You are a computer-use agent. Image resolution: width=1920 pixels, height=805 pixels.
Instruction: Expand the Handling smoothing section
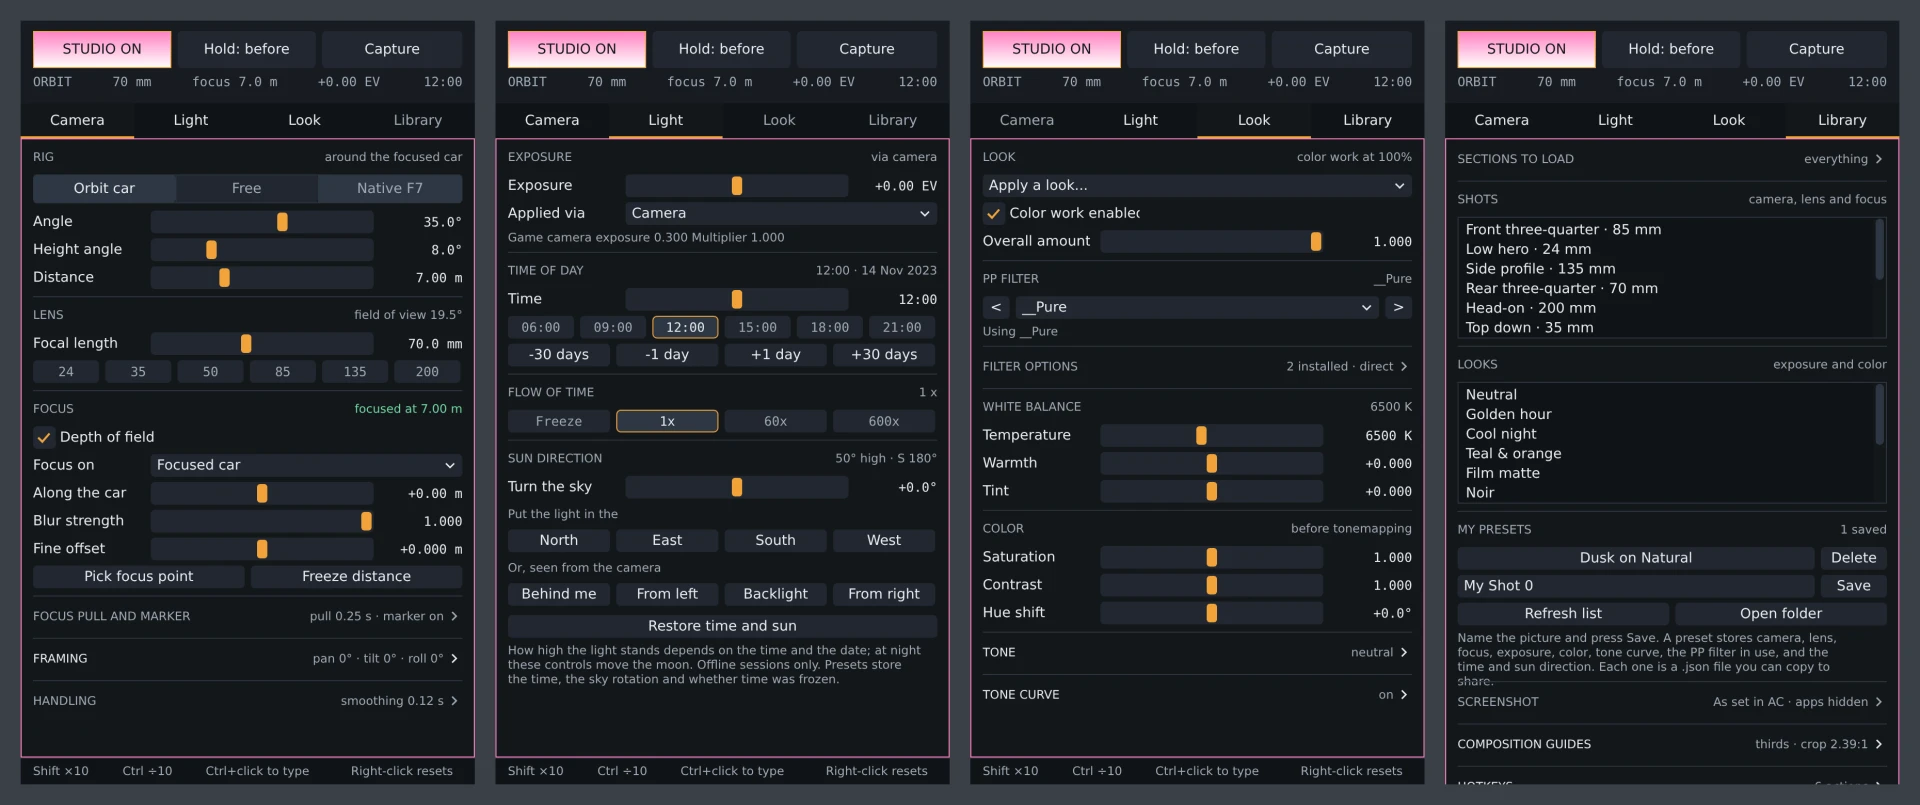pos(247,701)
